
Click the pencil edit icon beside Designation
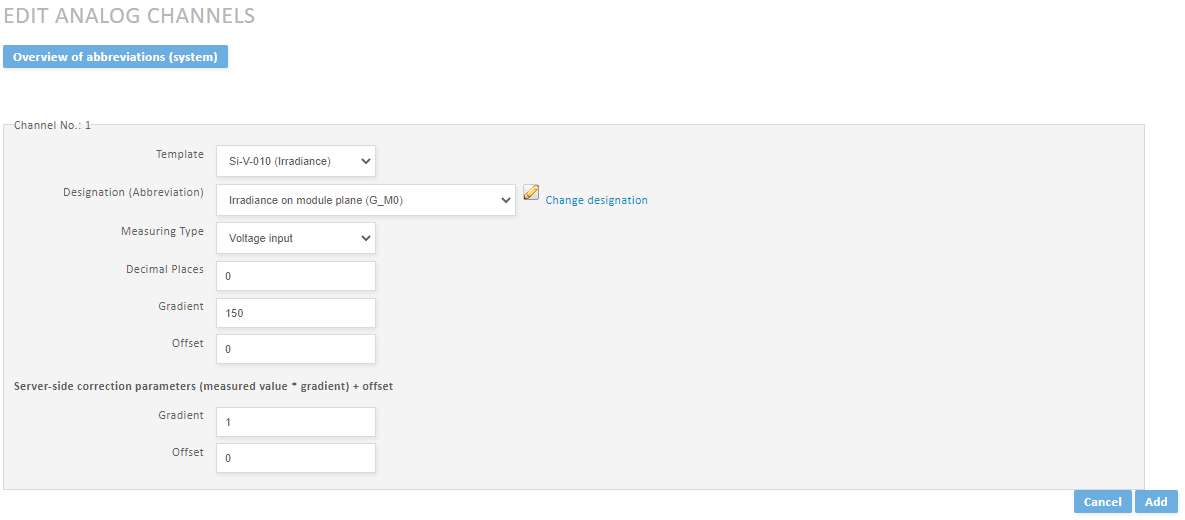(x=531, y=193)
